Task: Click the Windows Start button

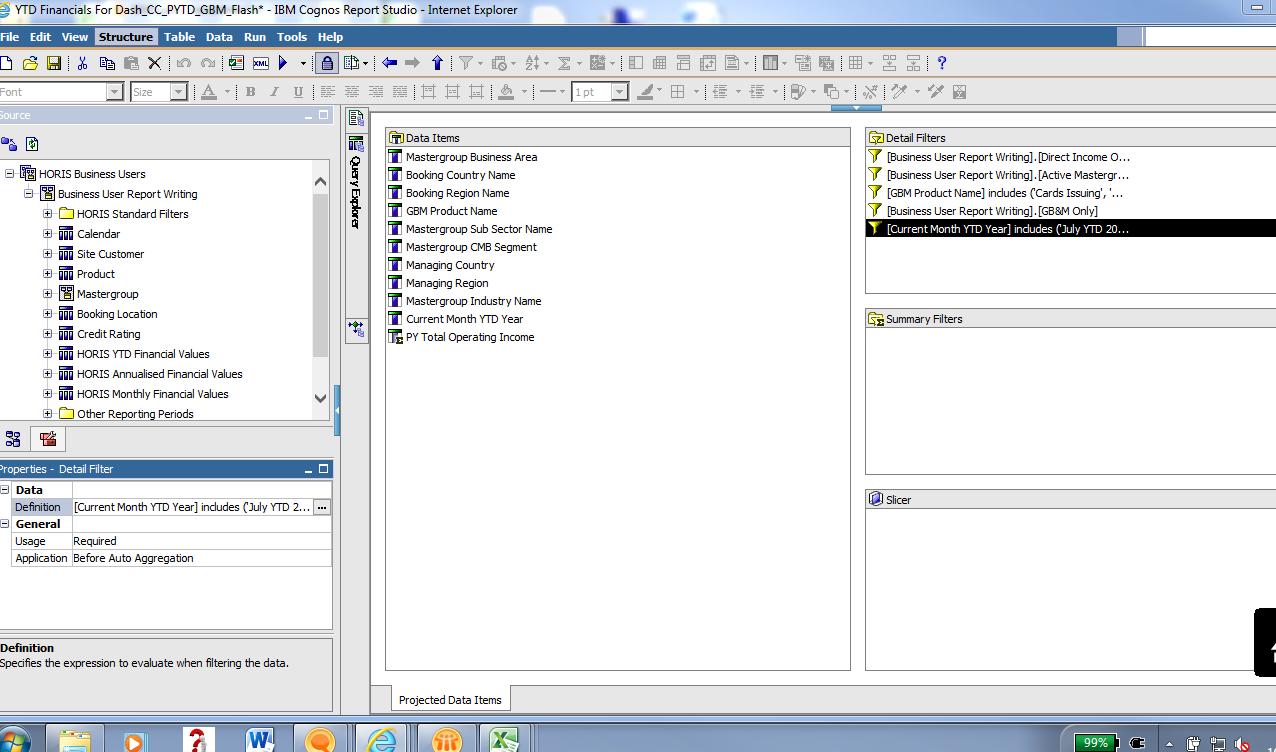Action: point(14,741)
